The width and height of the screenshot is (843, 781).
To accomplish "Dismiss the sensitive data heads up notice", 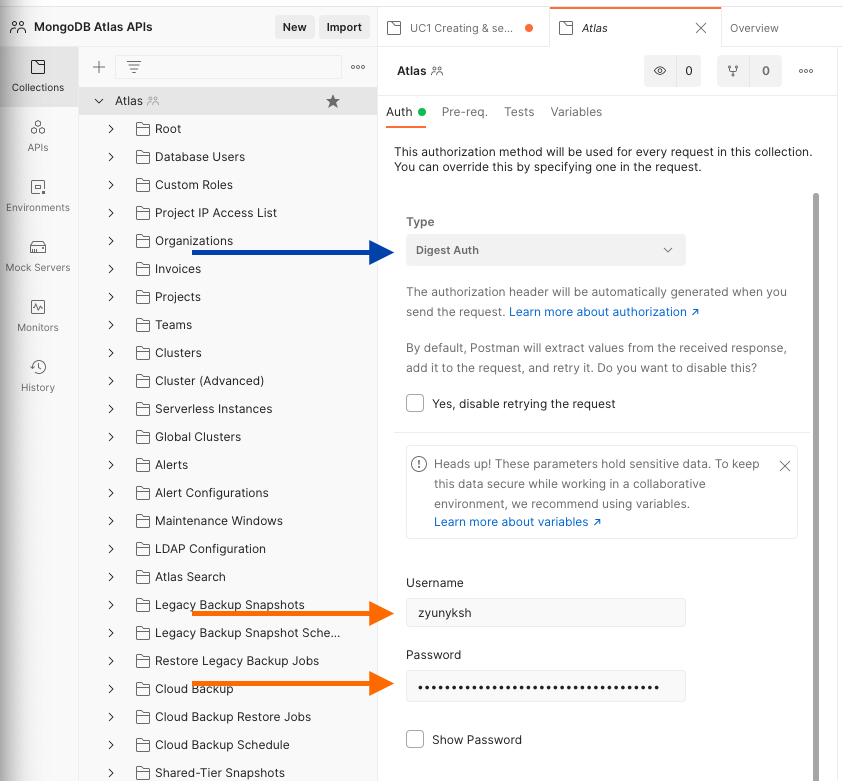I will (x=785, y=466).
